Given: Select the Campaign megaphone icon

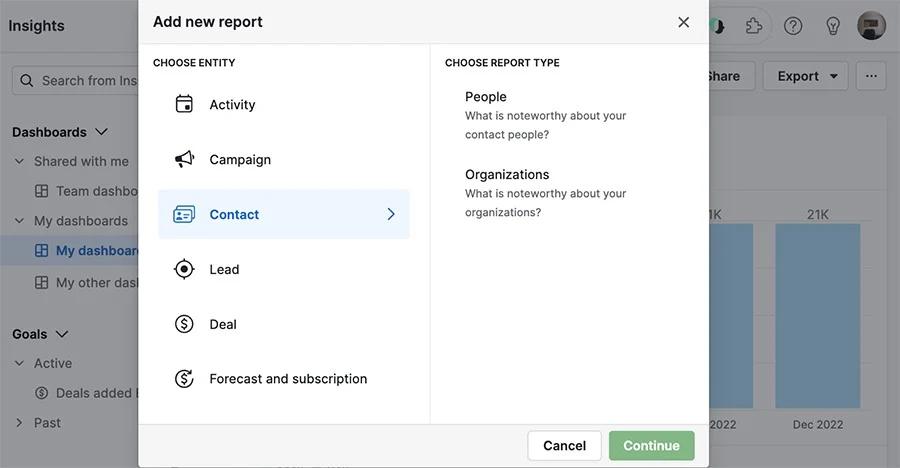Looking at the screenshot, I should click(x=184, y=159).
